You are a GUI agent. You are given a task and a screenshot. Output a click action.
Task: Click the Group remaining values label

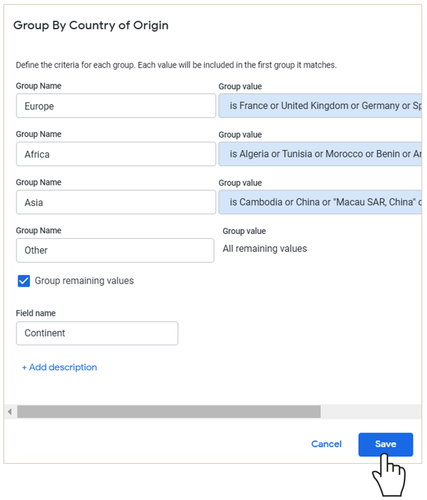84,281
